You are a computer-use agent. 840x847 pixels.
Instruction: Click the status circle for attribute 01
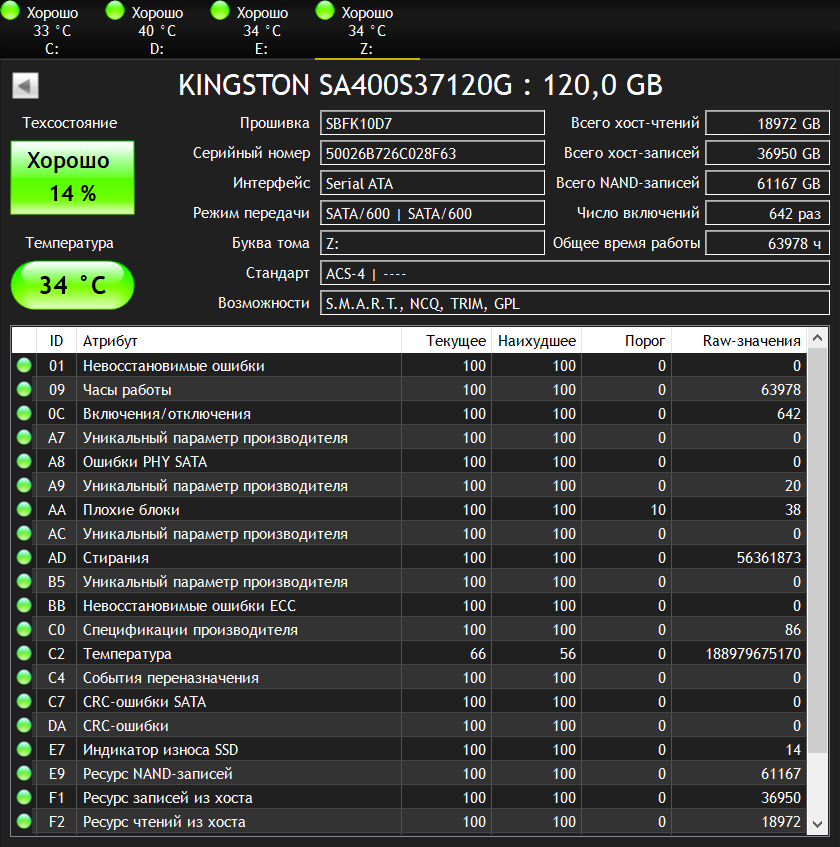click(x=24, y=366)
